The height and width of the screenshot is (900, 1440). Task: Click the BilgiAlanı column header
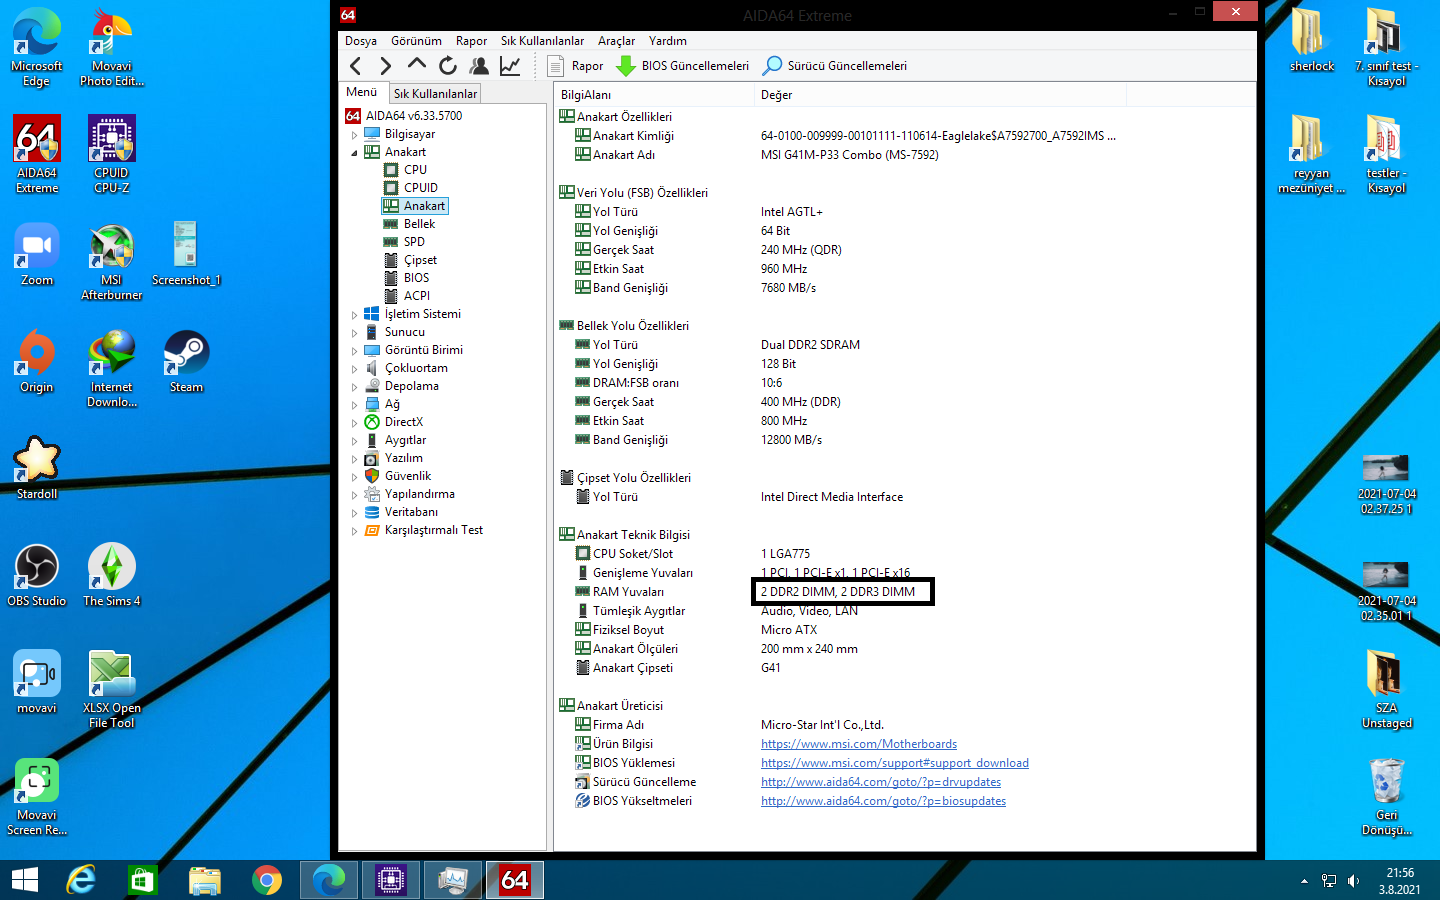point(654,95)
